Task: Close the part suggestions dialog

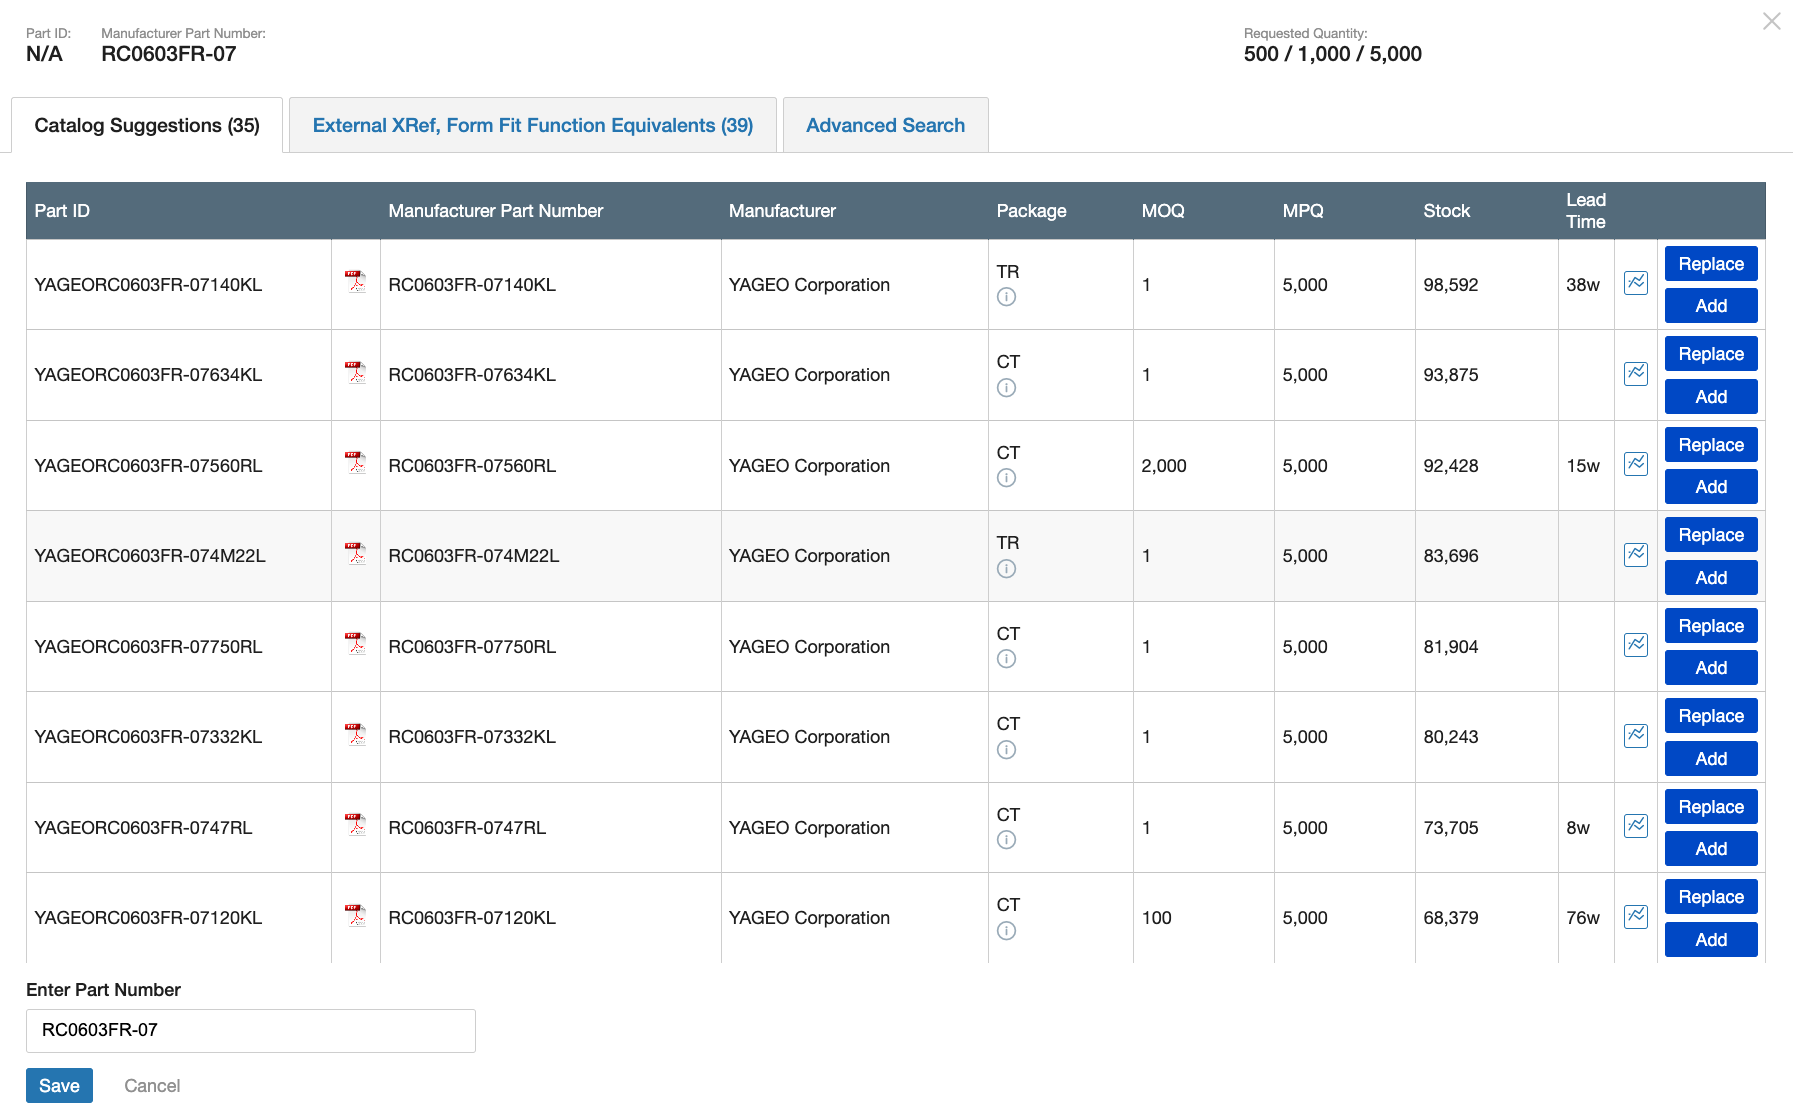Action: coord(1771,21)
